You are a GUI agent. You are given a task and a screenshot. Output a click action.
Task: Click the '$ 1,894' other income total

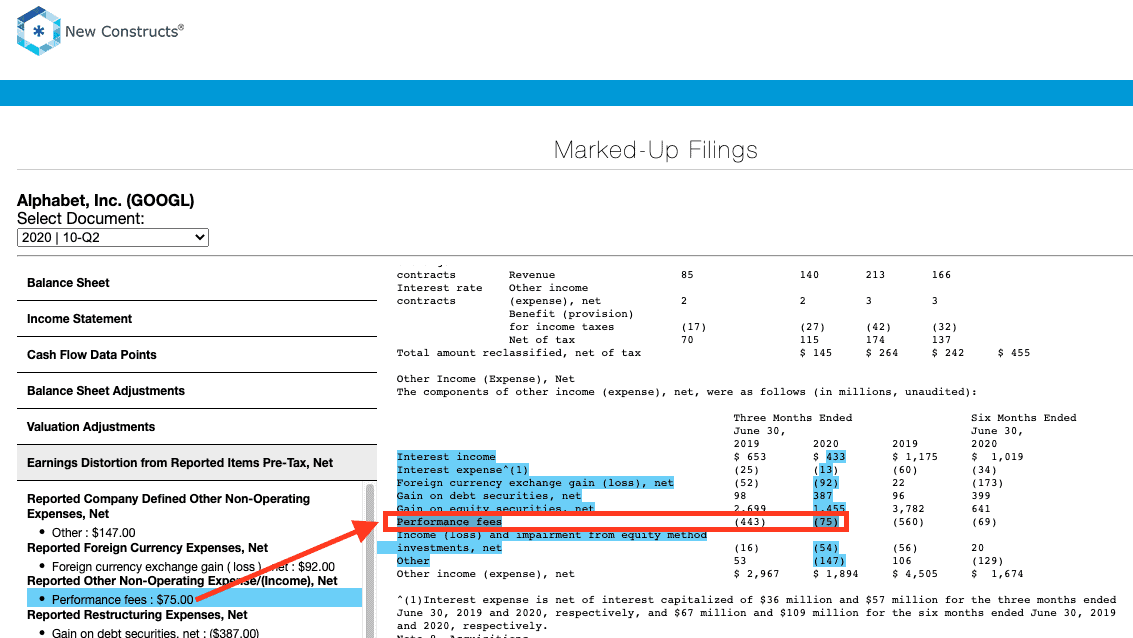pos(835,574)
